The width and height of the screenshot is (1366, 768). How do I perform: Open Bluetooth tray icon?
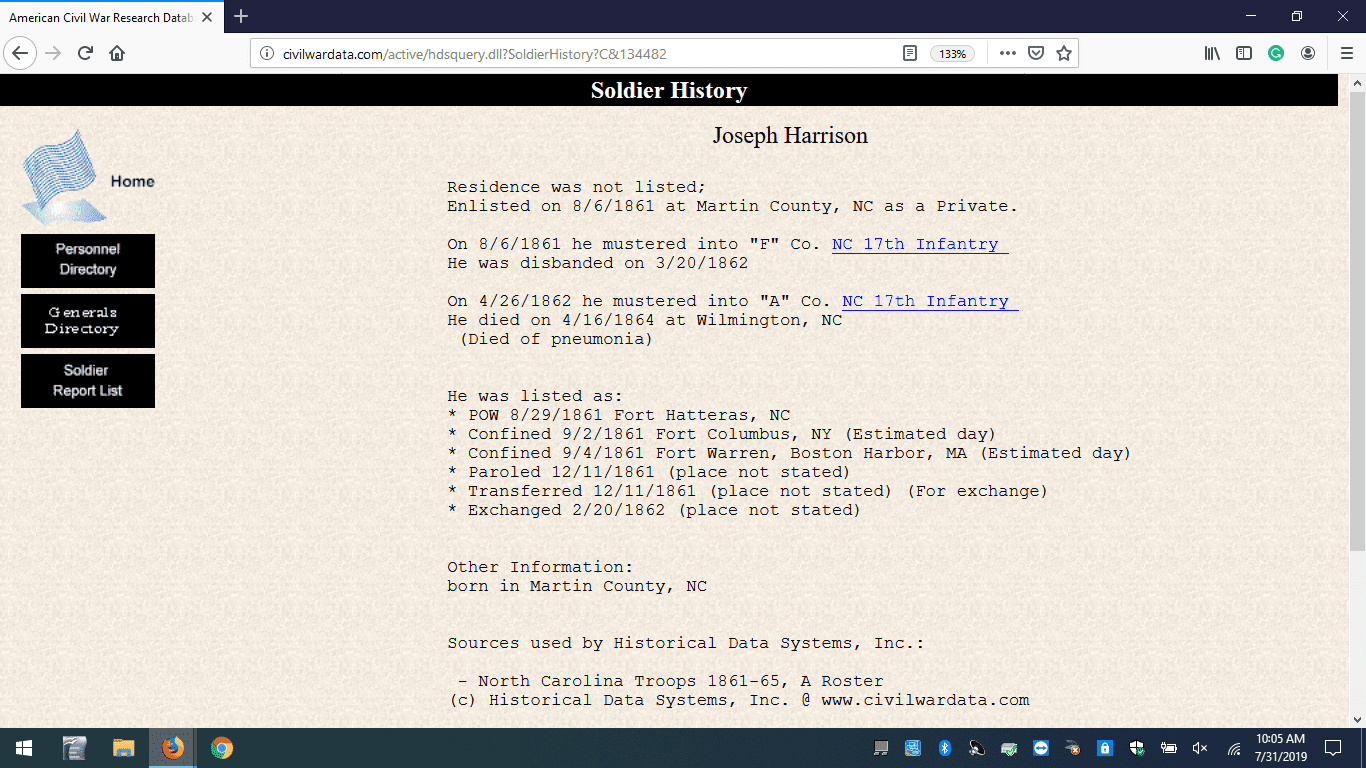coord(945,748)
